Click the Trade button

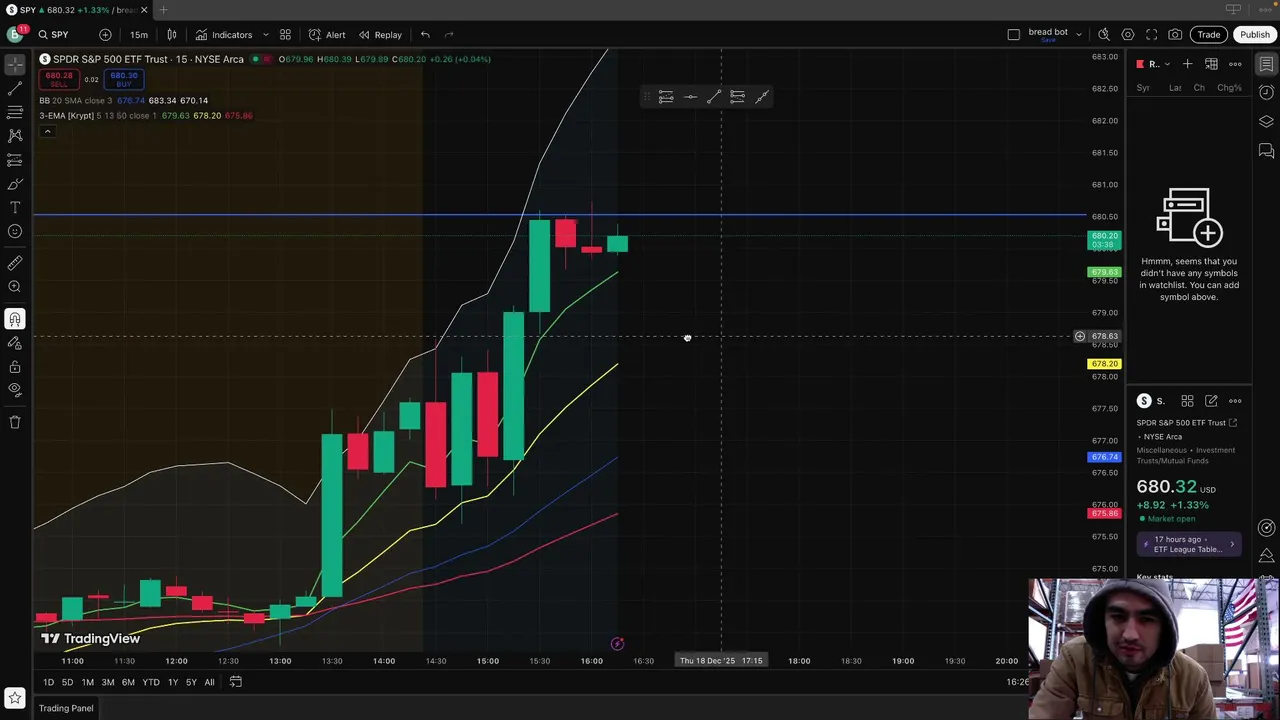(1209, 35)
